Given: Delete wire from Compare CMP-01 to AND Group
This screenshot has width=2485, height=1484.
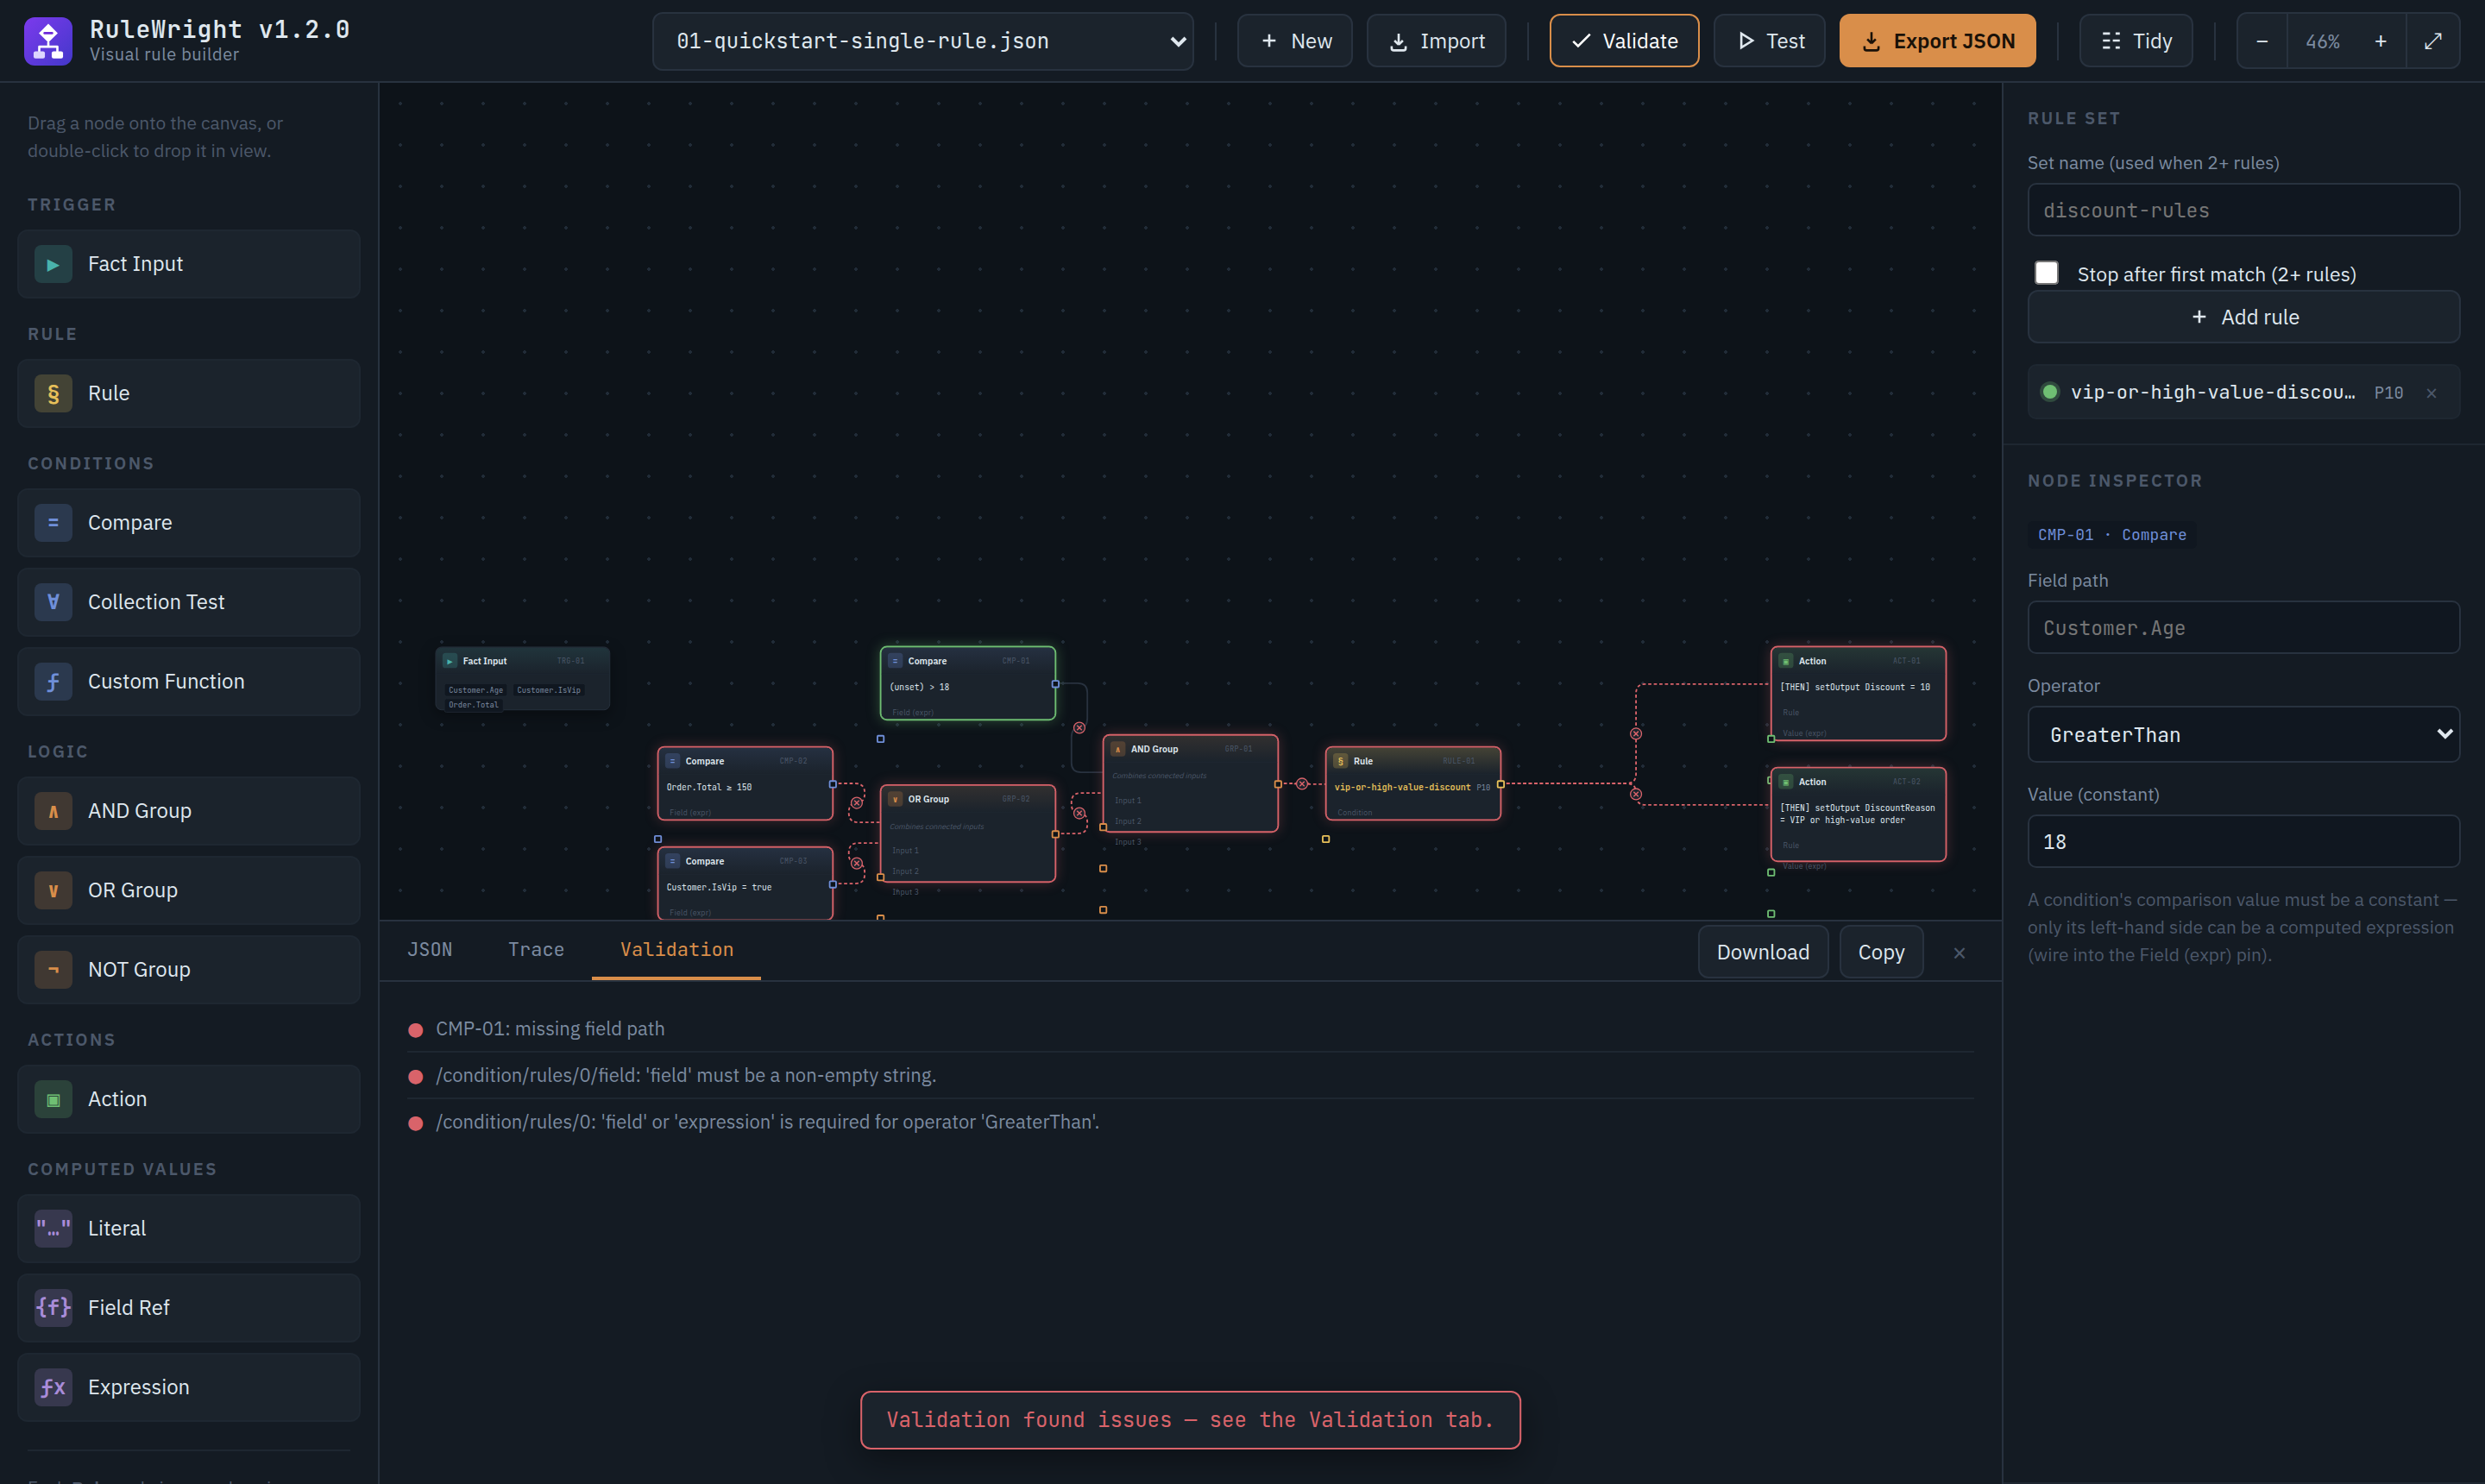Looking at the screenshot, I should [x=1079, y=728].
